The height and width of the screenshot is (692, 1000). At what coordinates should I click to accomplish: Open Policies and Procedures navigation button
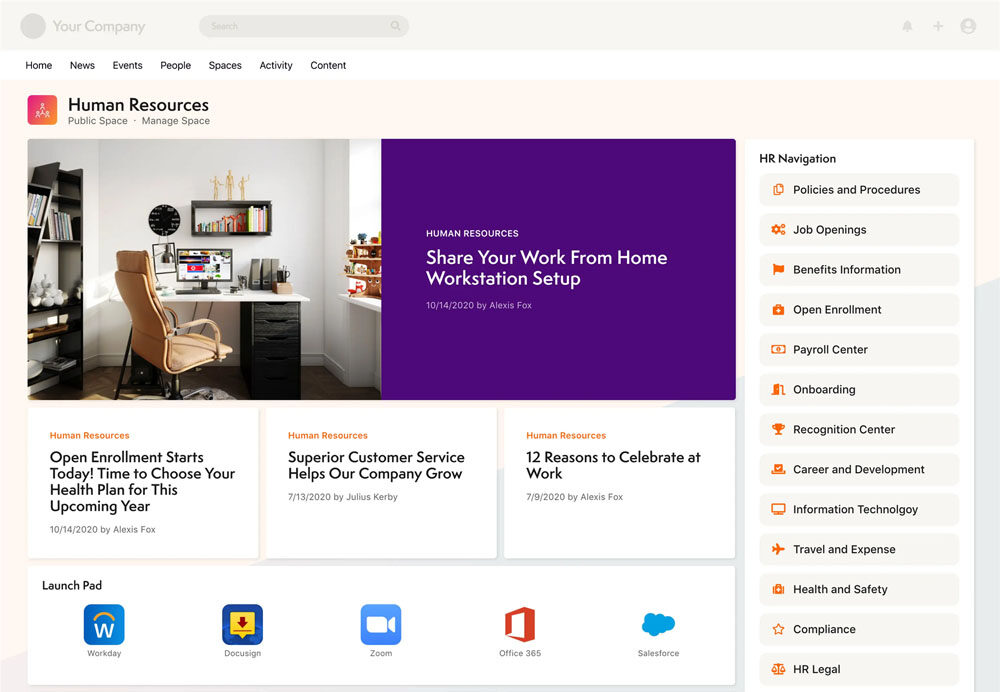coord(858,190)
